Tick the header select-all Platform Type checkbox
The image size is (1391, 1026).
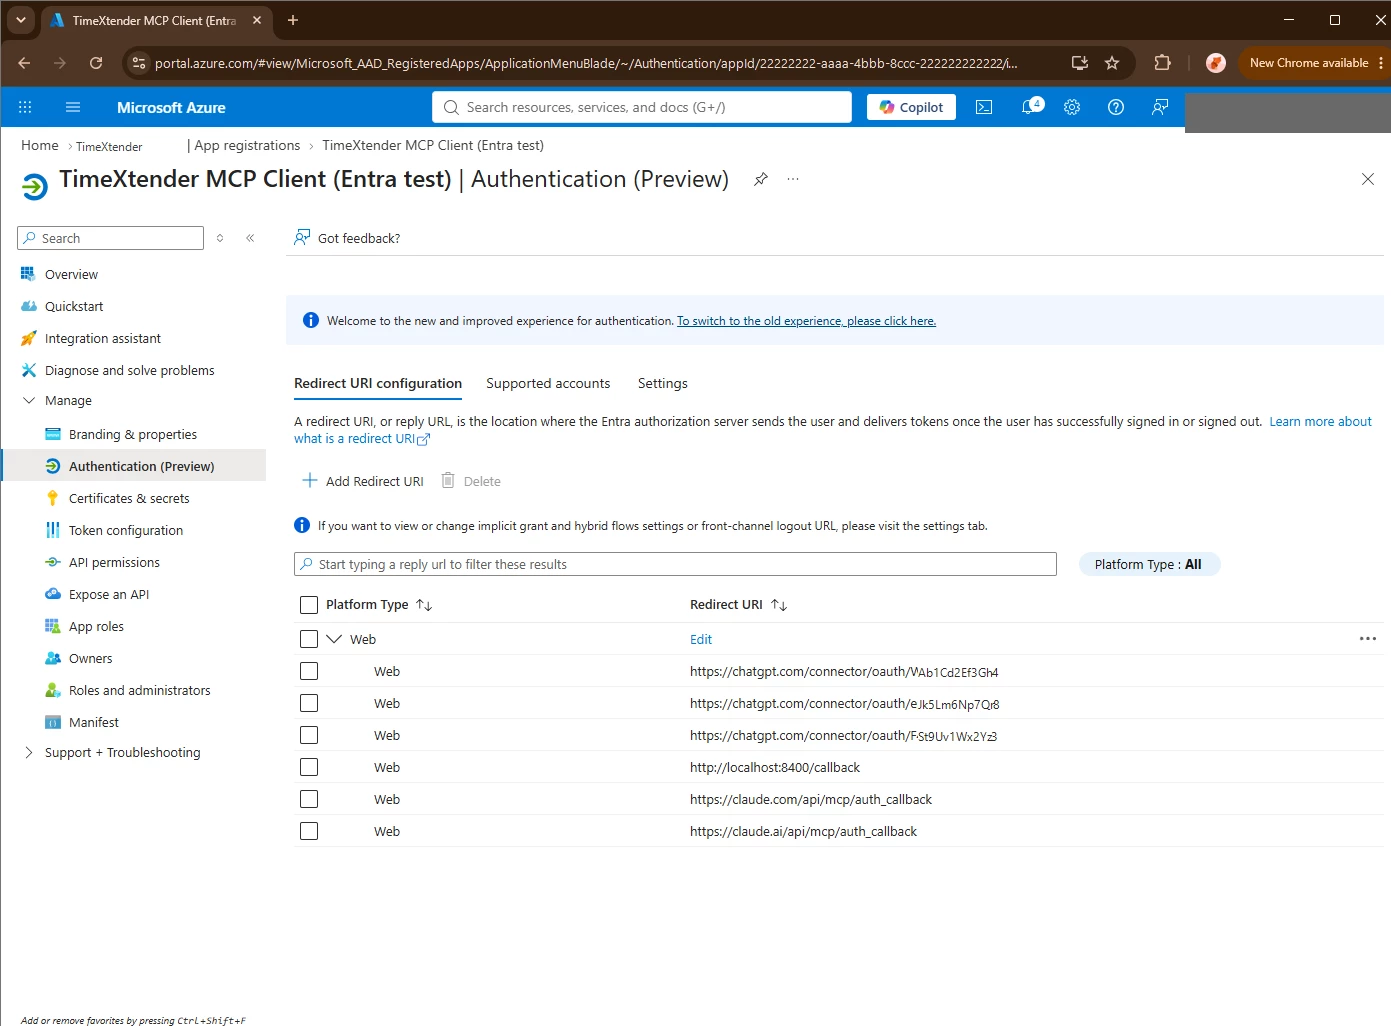(309, 605)
